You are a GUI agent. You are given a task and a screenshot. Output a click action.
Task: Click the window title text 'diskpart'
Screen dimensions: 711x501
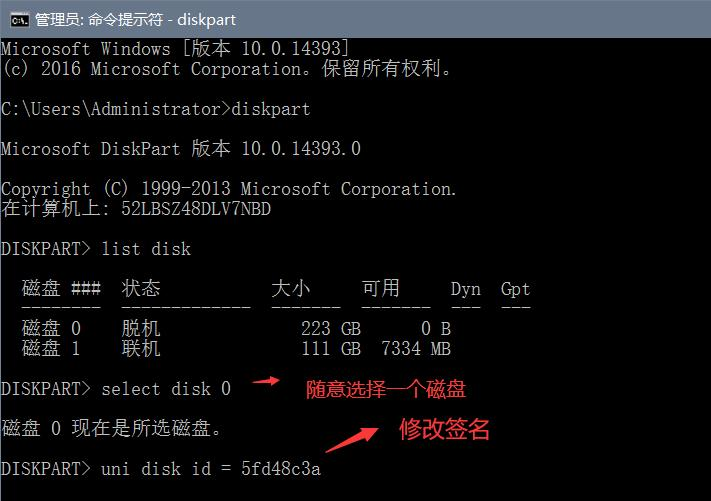pyautogui.click(x=206, y=20)
